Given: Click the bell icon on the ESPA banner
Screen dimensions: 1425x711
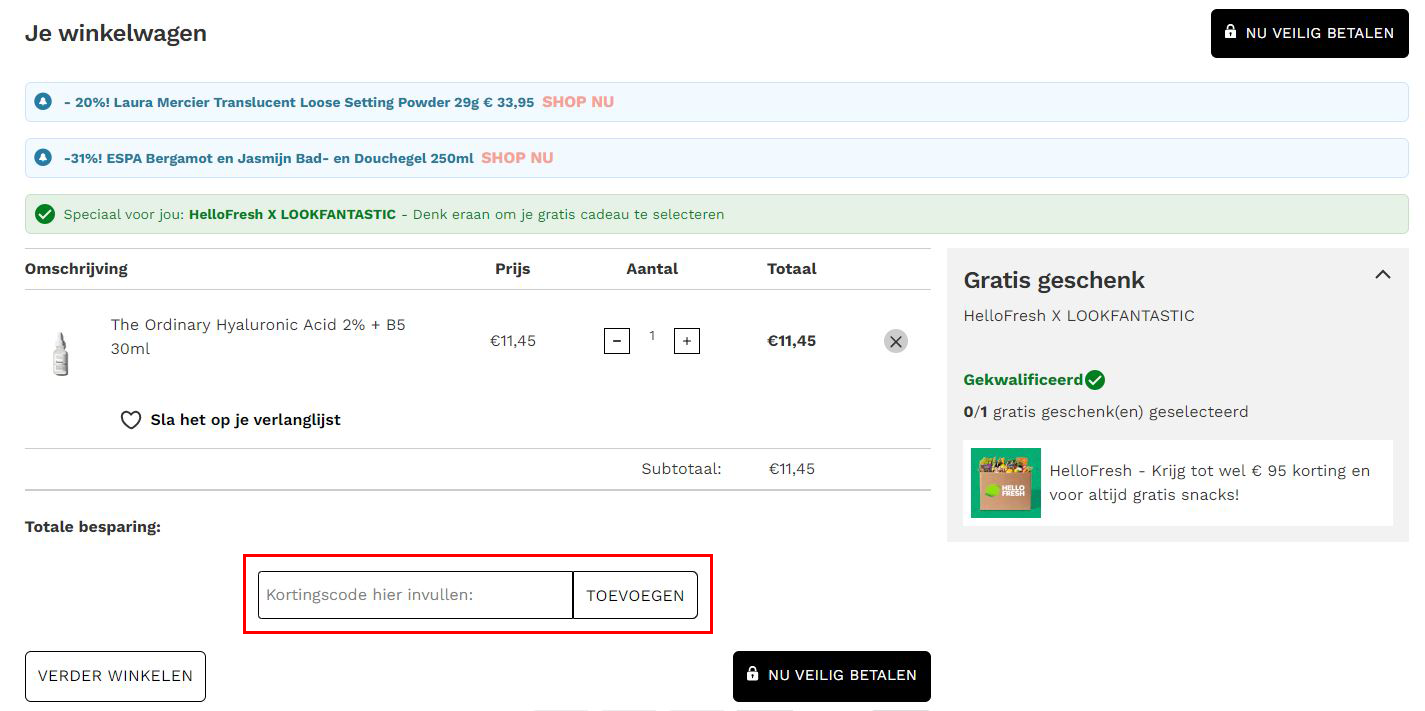Looking at the screenshot, I should pos(41,157).
